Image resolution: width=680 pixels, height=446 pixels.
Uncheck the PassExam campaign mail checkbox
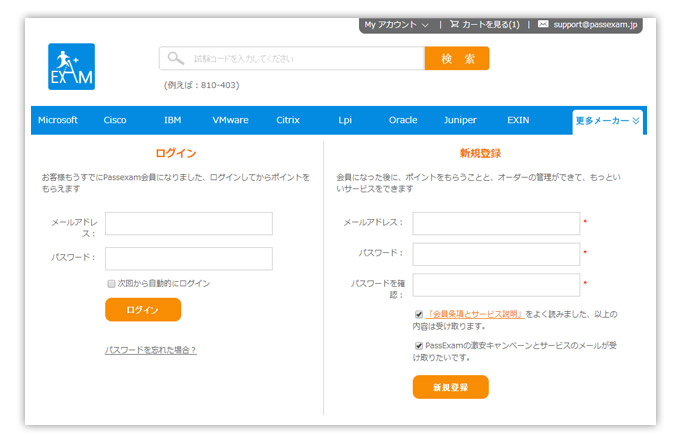419,346
